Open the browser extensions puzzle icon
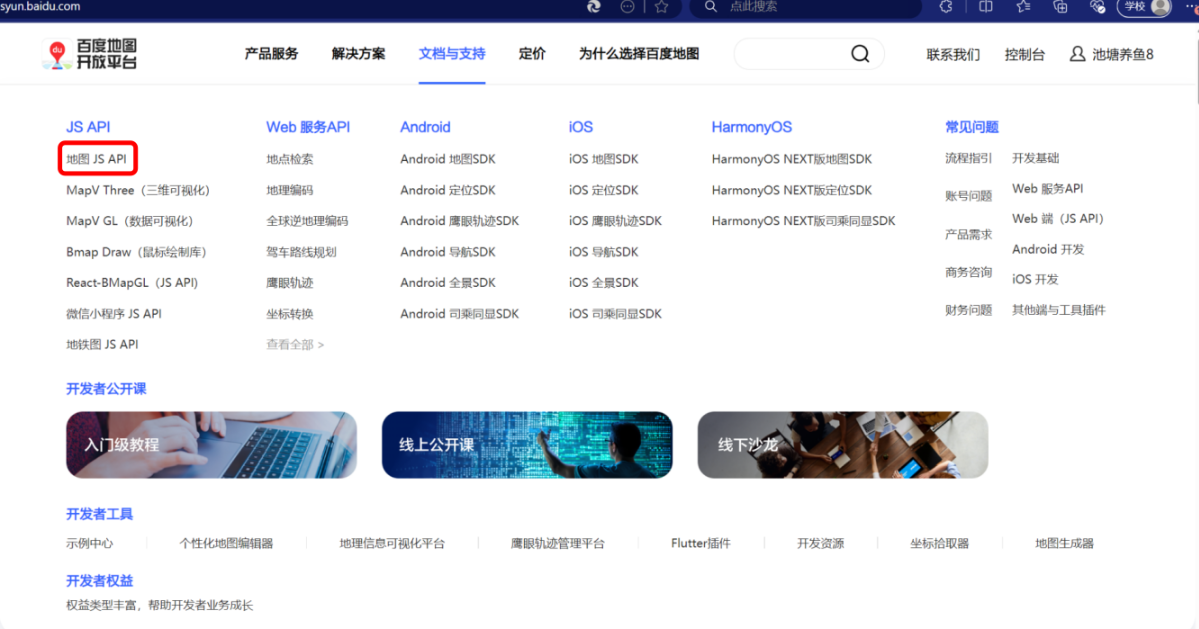 (946, 7)
